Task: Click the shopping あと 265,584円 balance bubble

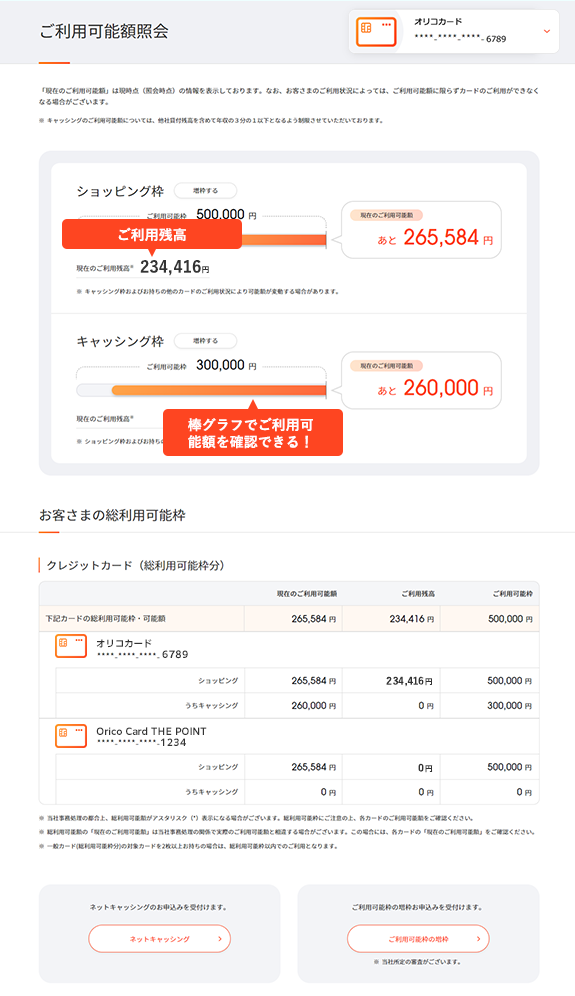Action: pos(421,230)
